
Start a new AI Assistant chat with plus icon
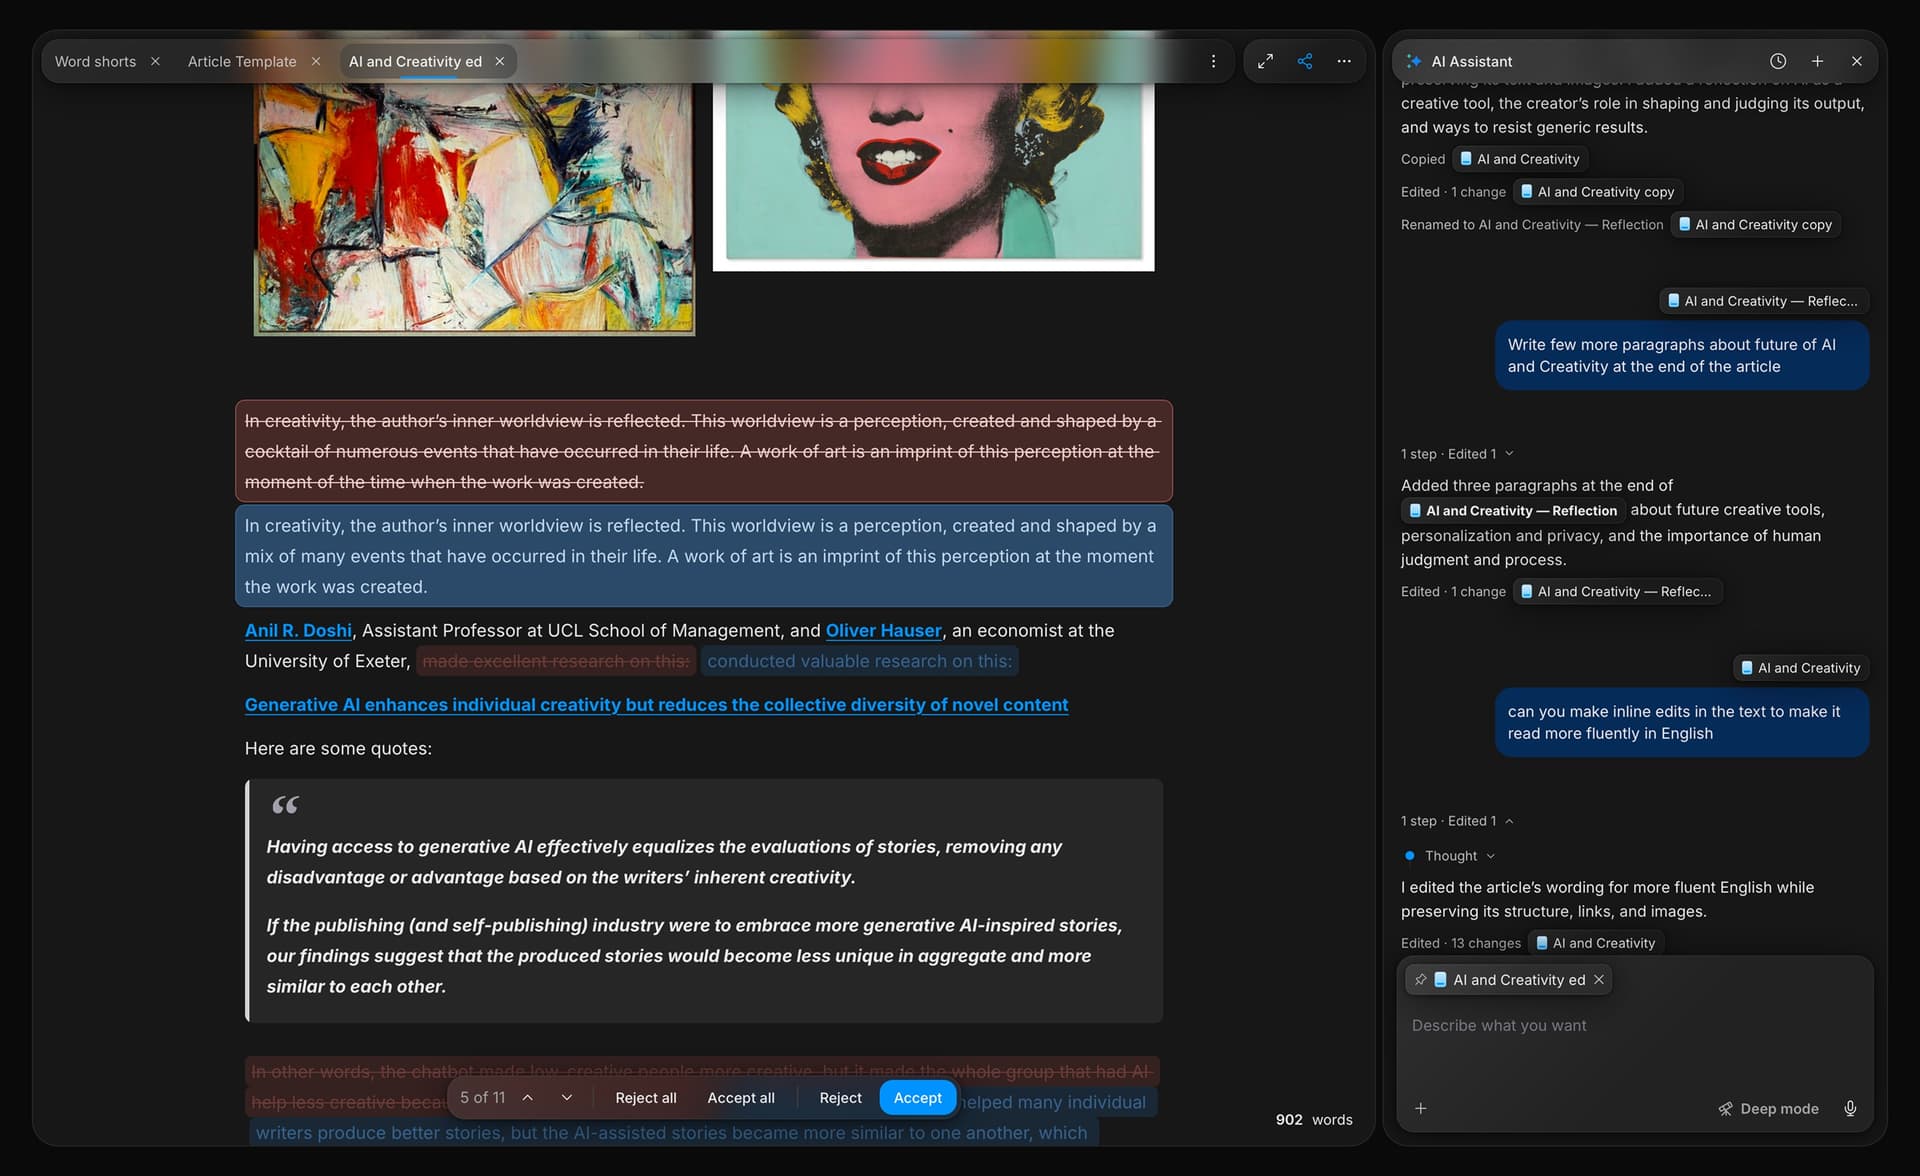point(1817,61)
